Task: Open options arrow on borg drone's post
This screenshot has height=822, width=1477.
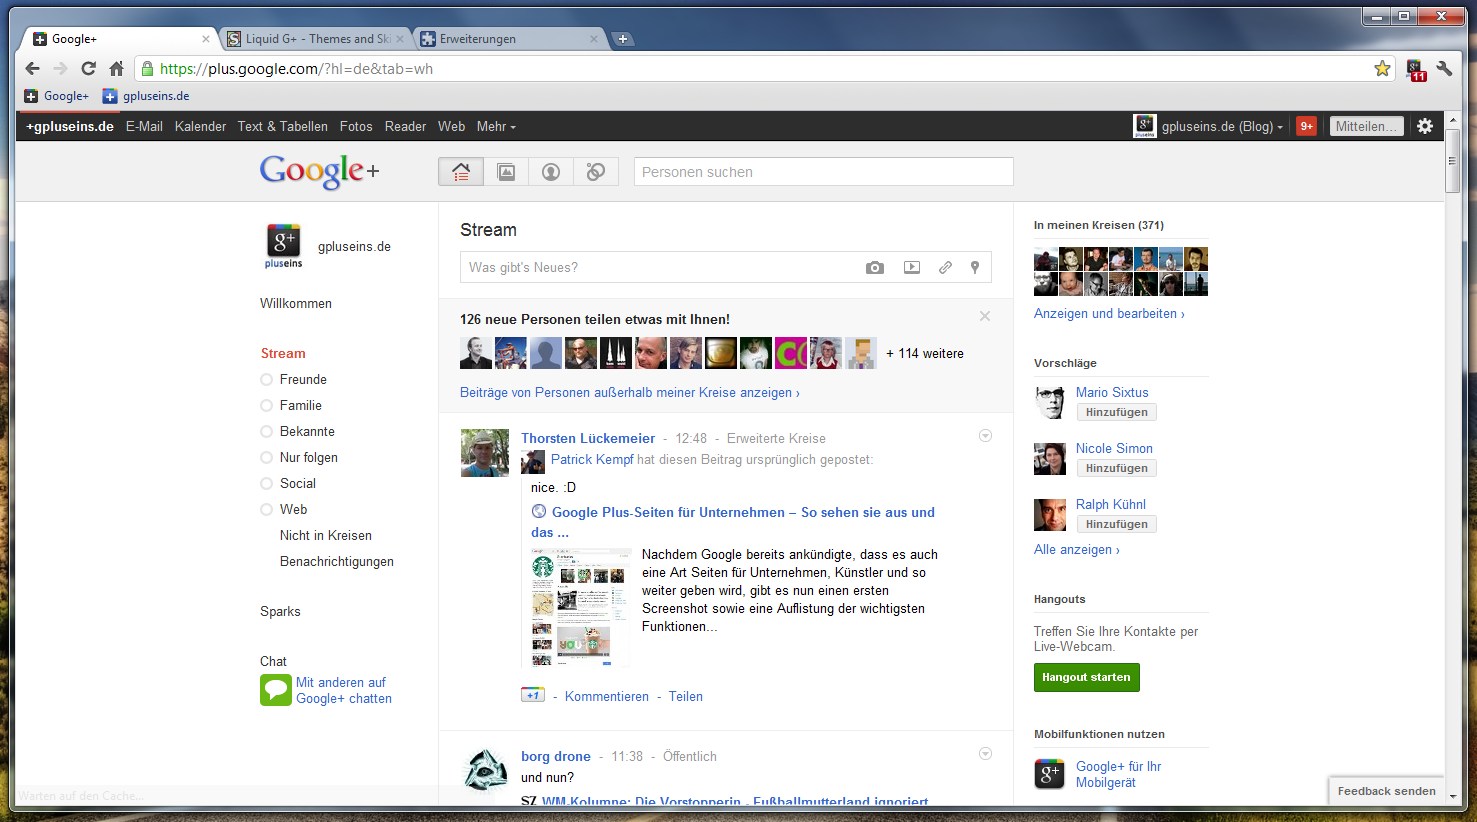Action: click(985, 754)
